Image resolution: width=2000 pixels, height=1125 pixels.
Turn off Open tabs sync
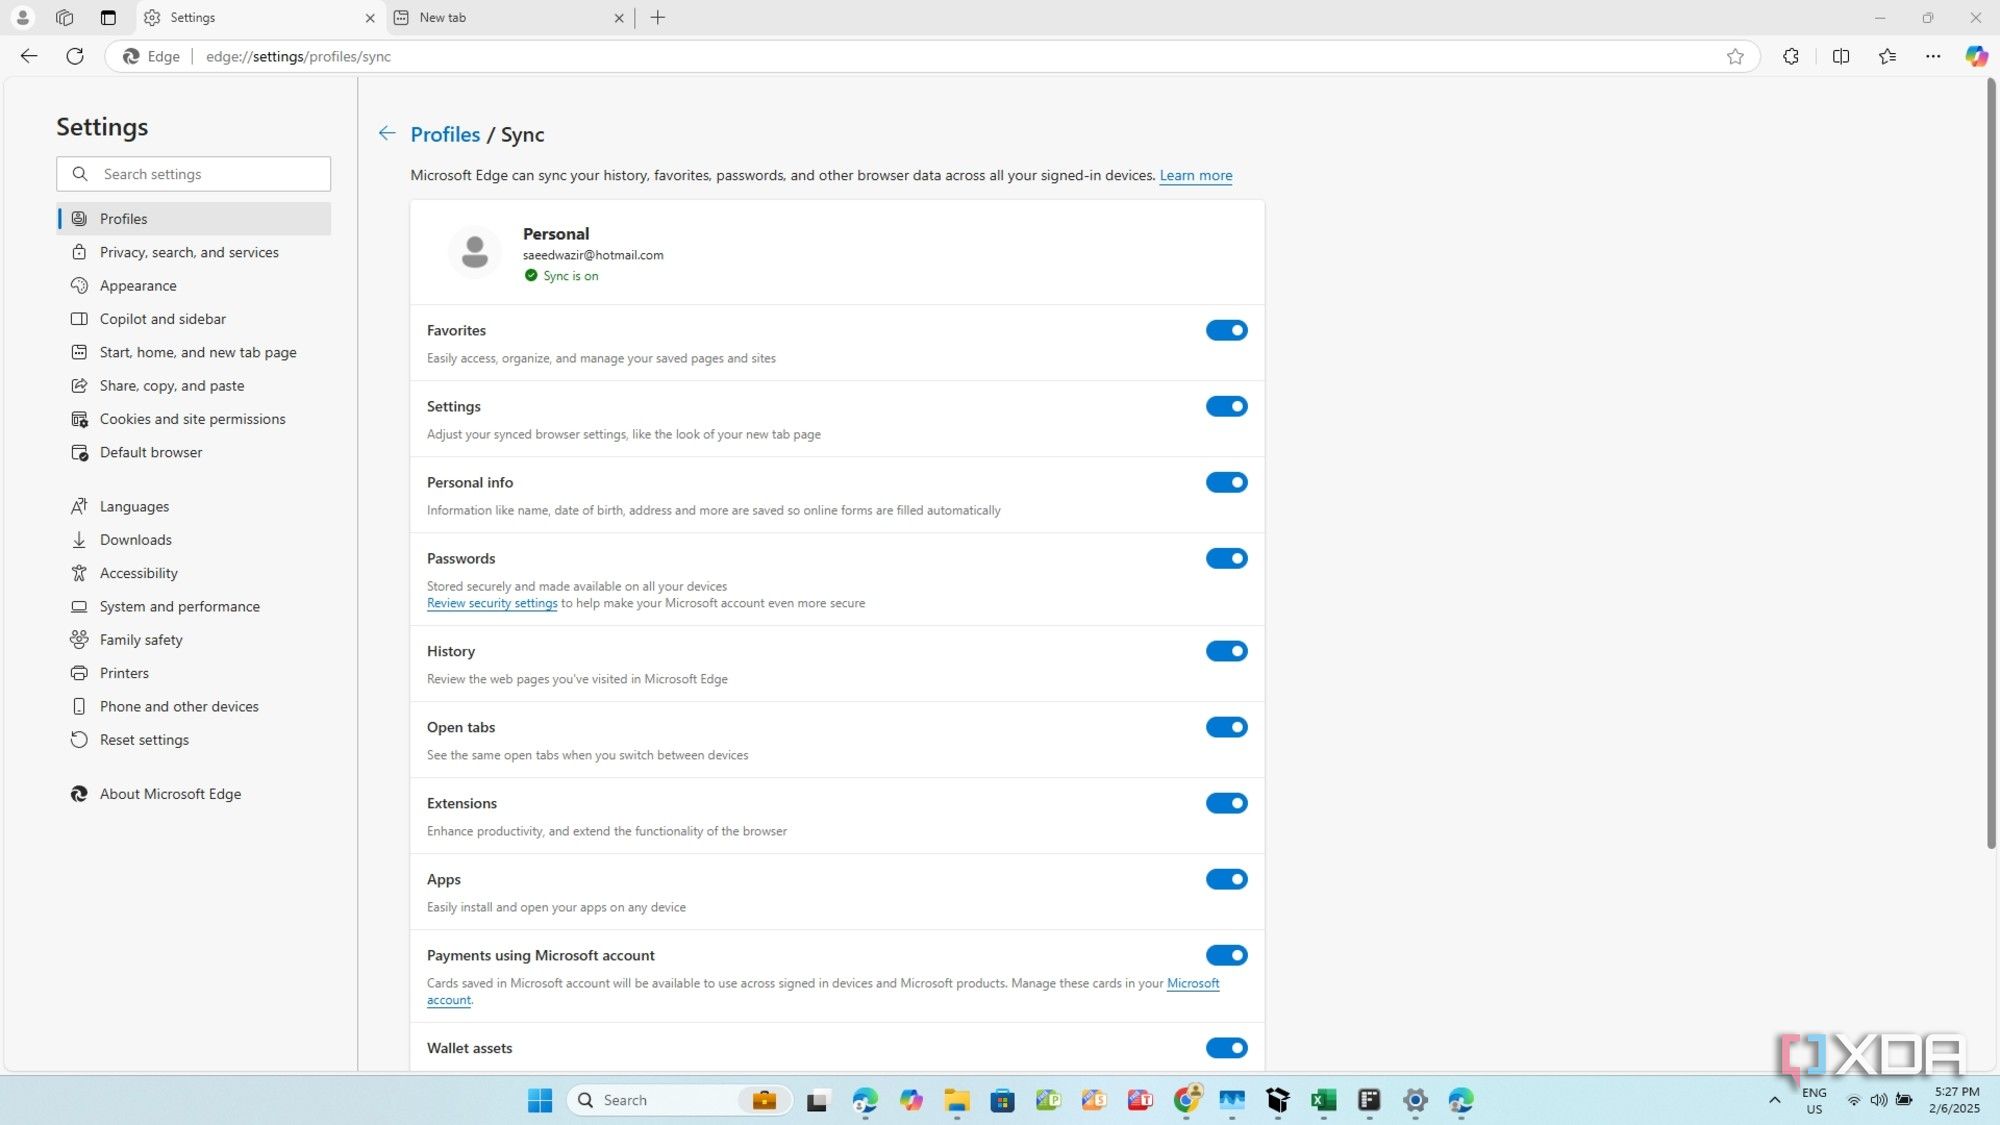coord(1227,727)
